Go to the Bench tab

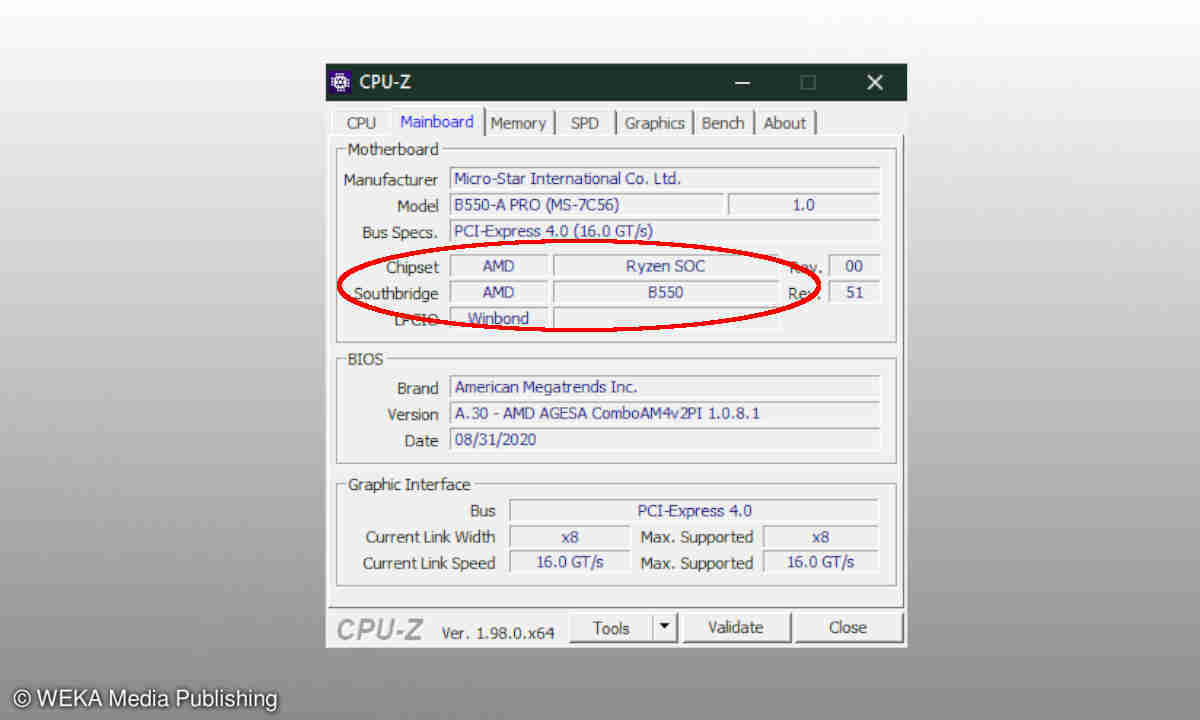[722, 123]
